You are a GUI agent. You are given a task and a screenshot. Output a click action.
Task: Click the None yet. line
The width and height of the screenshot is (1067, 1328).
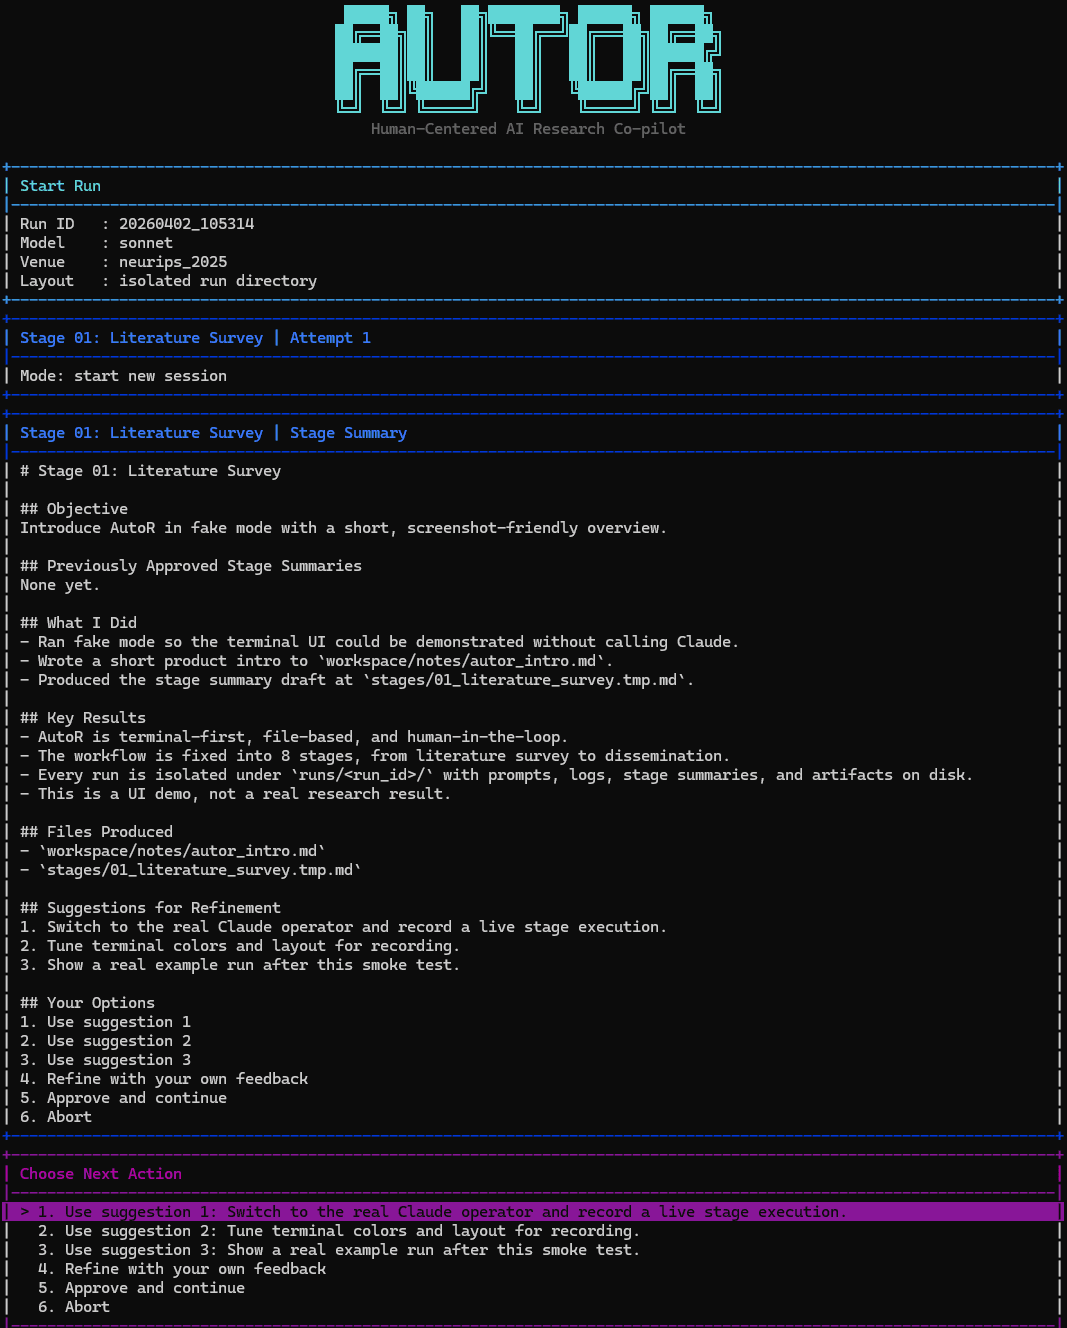[60, 585]
